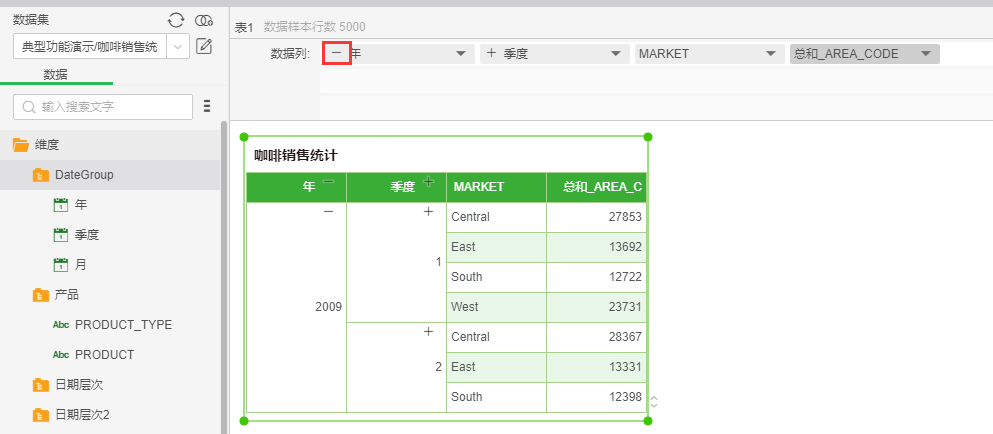The width and height of the screenshot is (993, 434).
Task: Expand the 季度 field using plus icon in data columns
Action: click(491, 53)
